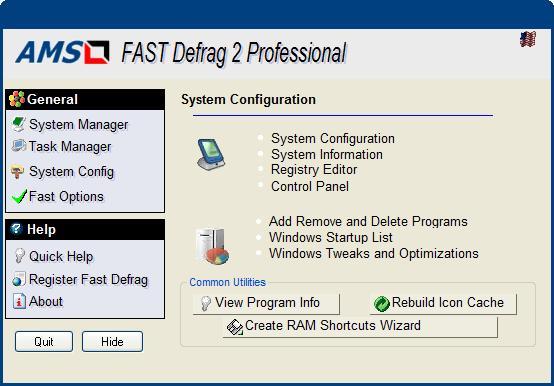The height and width of the screenshot is (386, 554).
Task: Click the System Config signpost icon
Action: (x=18, y=172)
